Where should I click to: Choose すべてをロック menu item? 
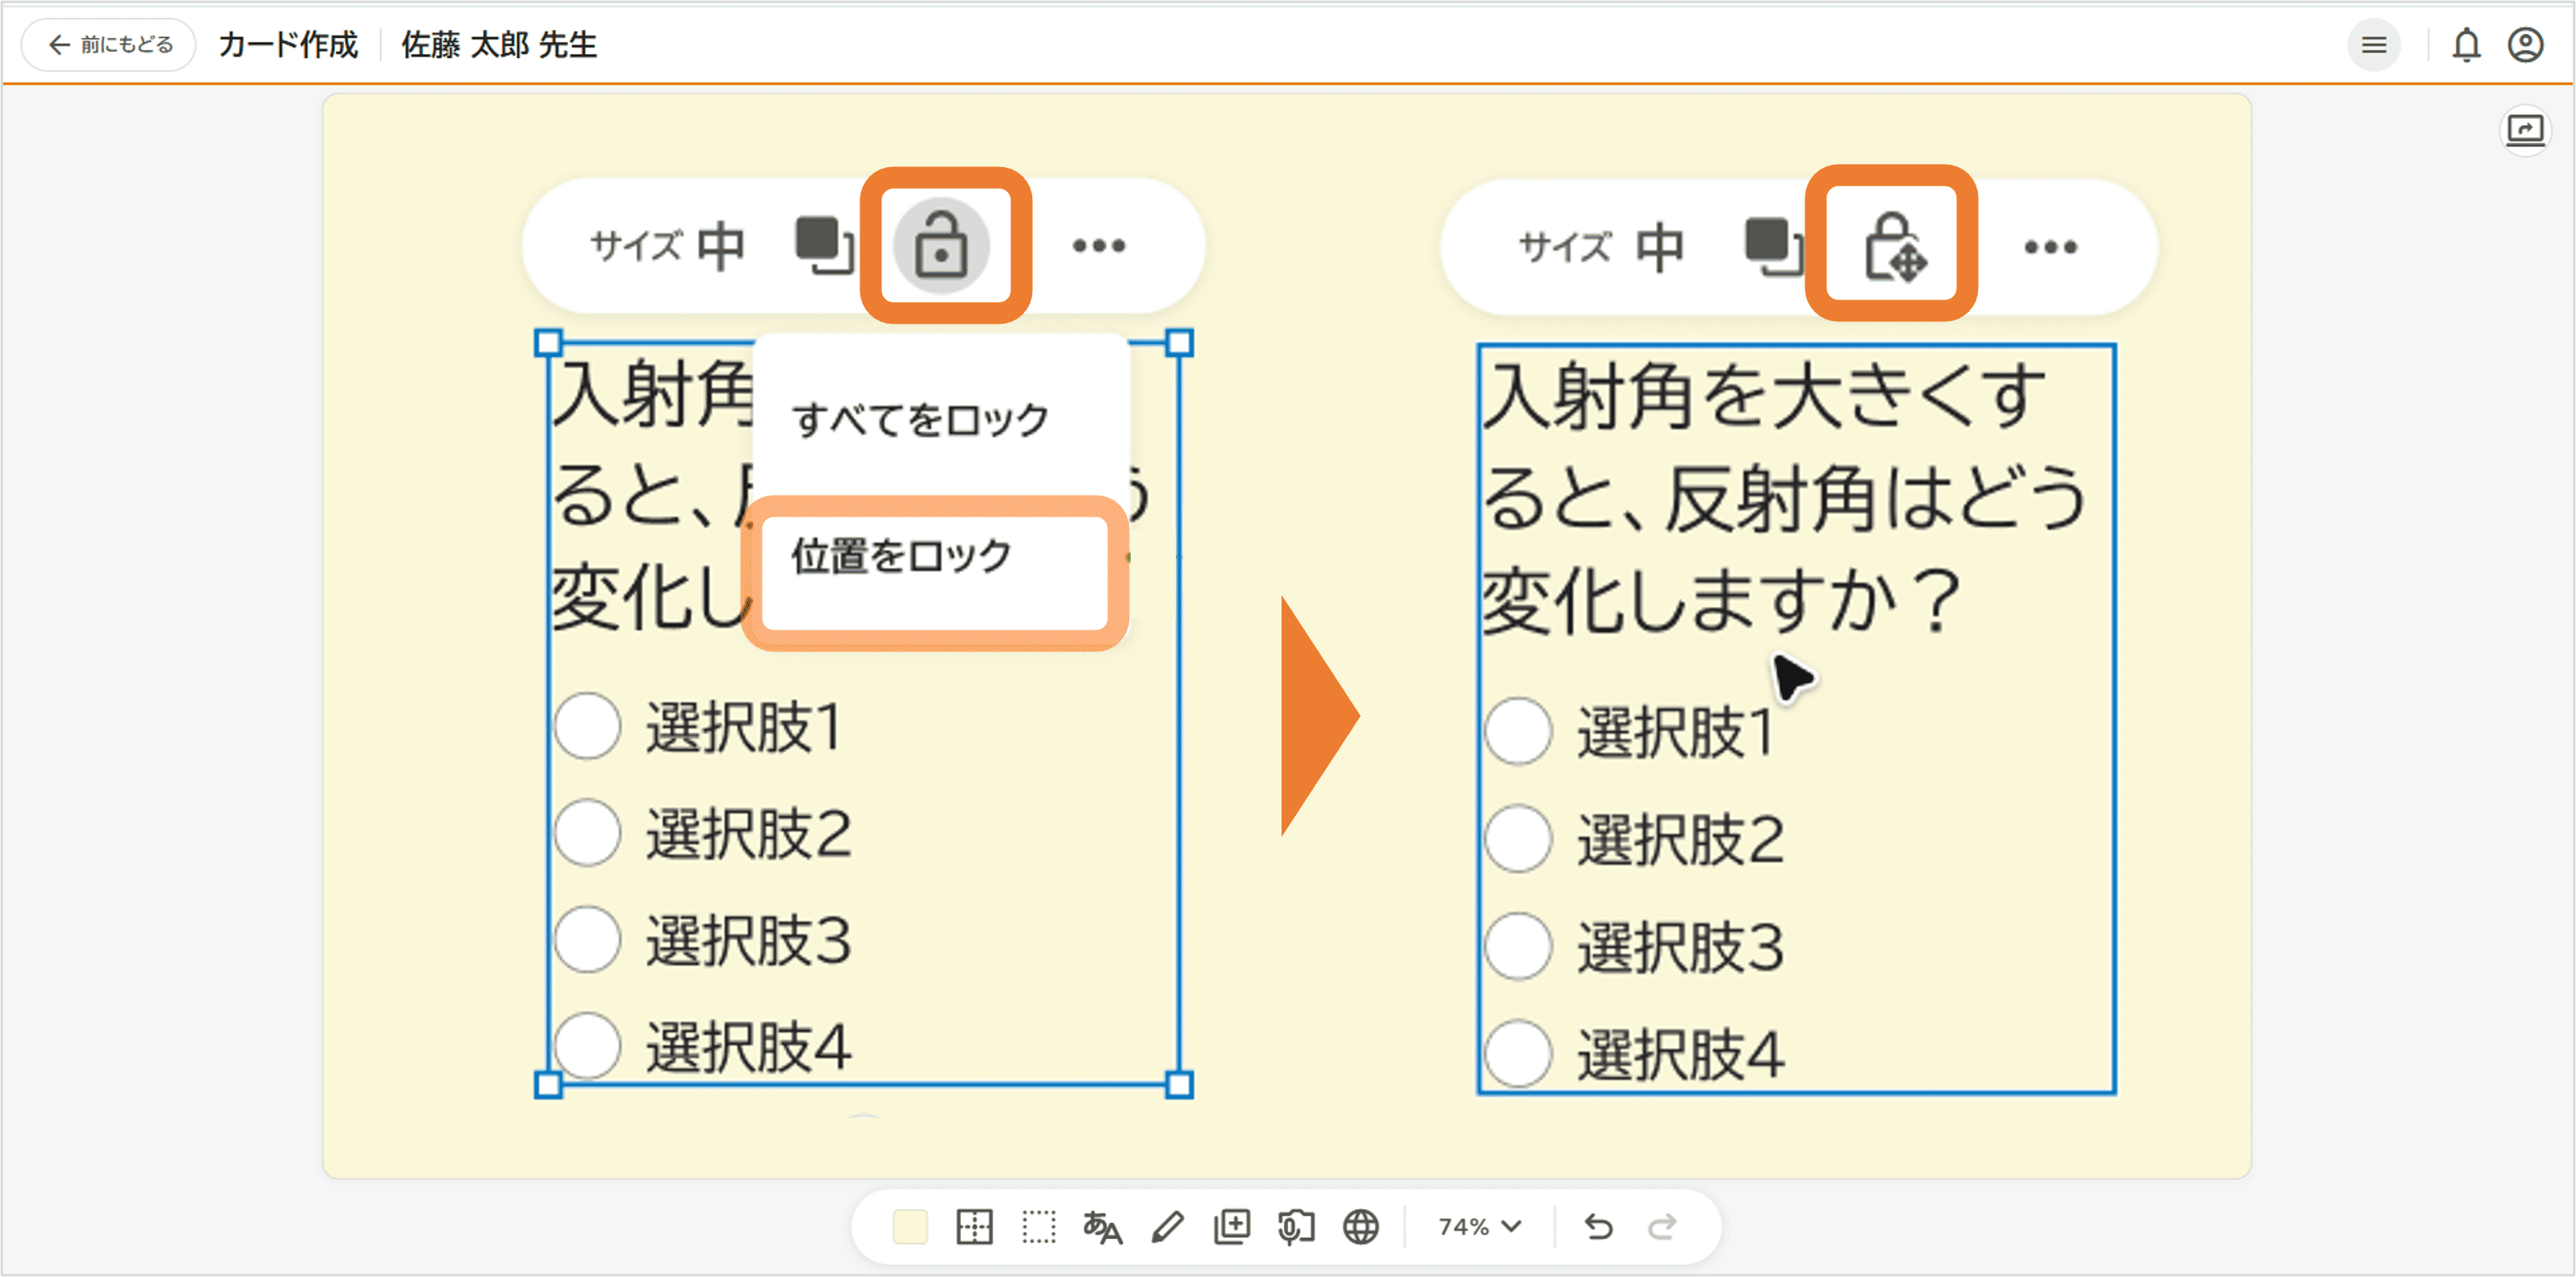(920, 420)
